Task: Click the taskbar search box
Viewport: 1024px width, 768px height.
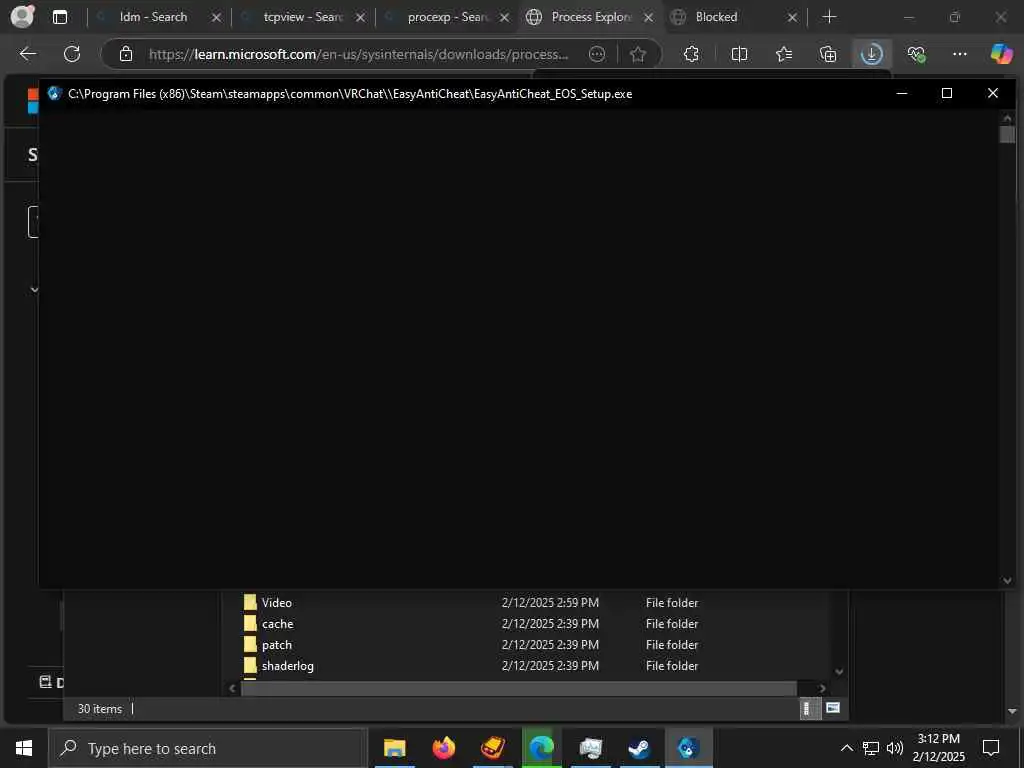Action: [x=208, y=748]
